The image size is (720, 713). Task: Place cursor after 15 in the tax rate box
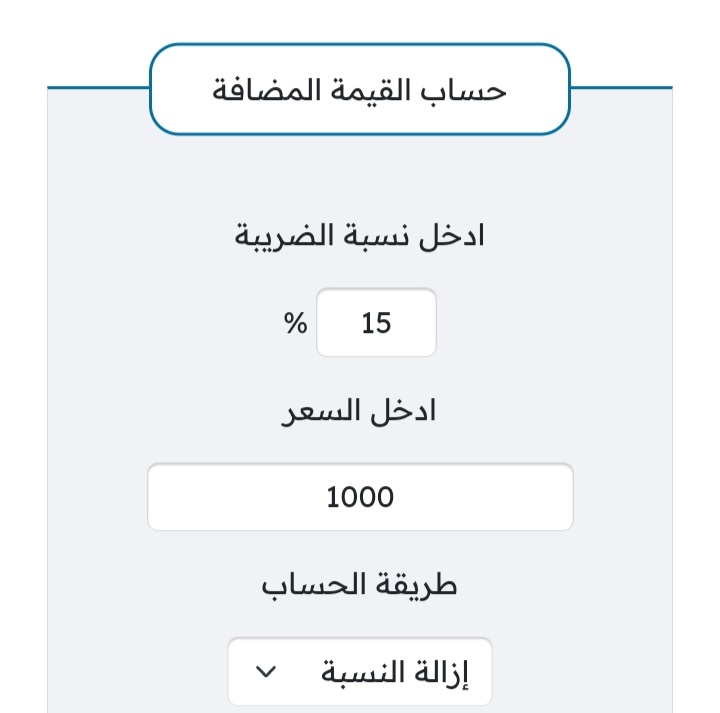click(393, 323)
